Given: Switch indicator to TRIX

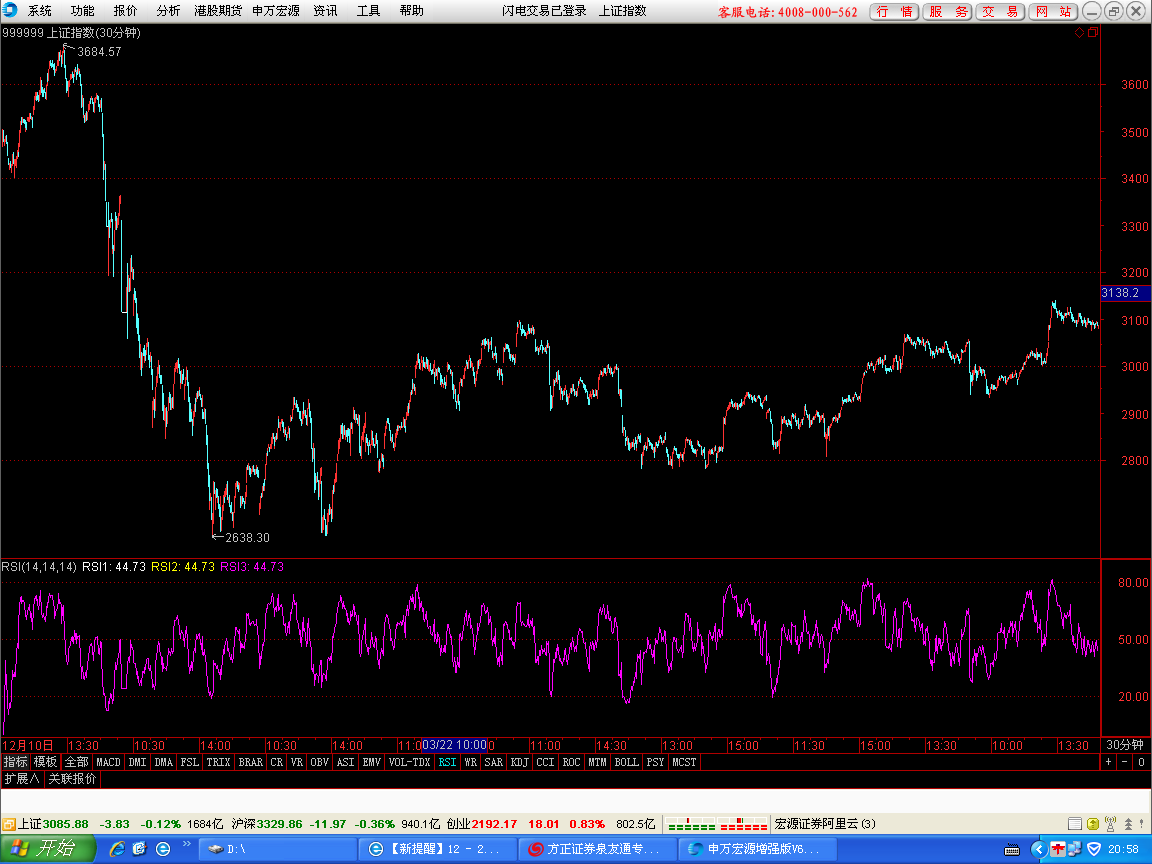Looking at the screenshot, I should [218, 762].
